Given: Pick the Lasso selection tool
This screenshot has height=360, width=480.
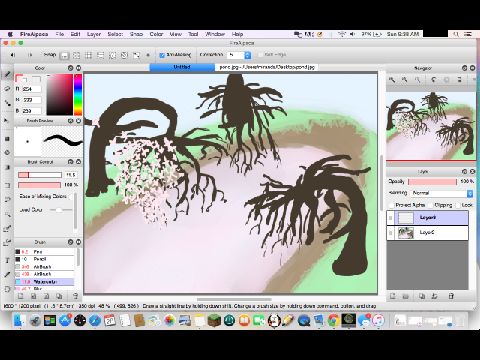Looking at the screenshot, I should click(7, 200).
